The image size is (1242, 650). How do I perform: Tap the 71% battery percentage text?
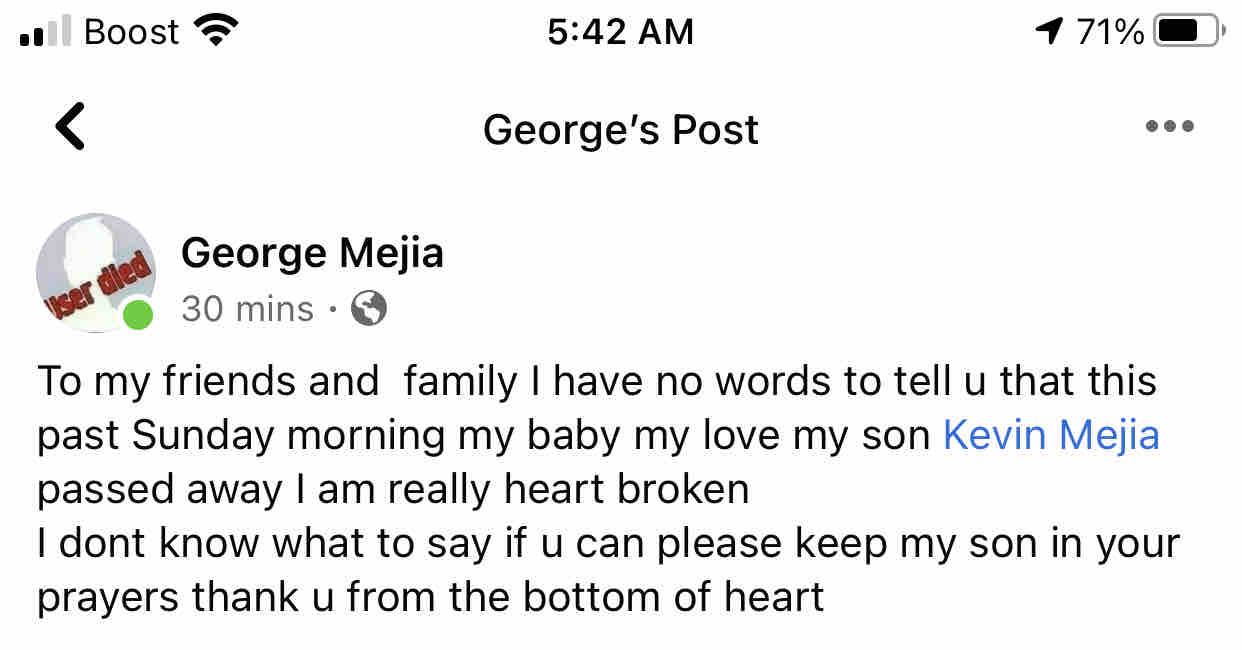(x=1110, y=32)
